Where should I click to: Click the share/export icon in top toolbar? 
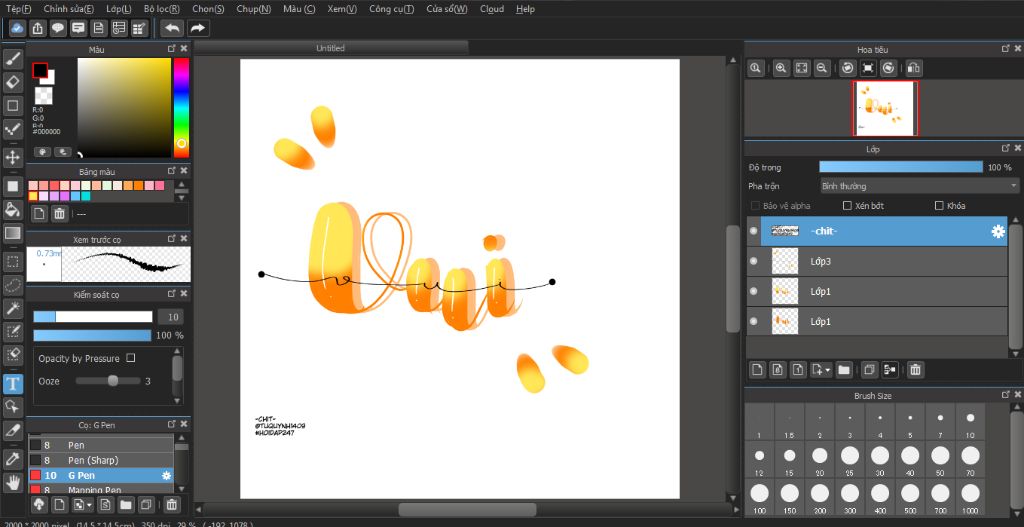(x=38, y=28)
